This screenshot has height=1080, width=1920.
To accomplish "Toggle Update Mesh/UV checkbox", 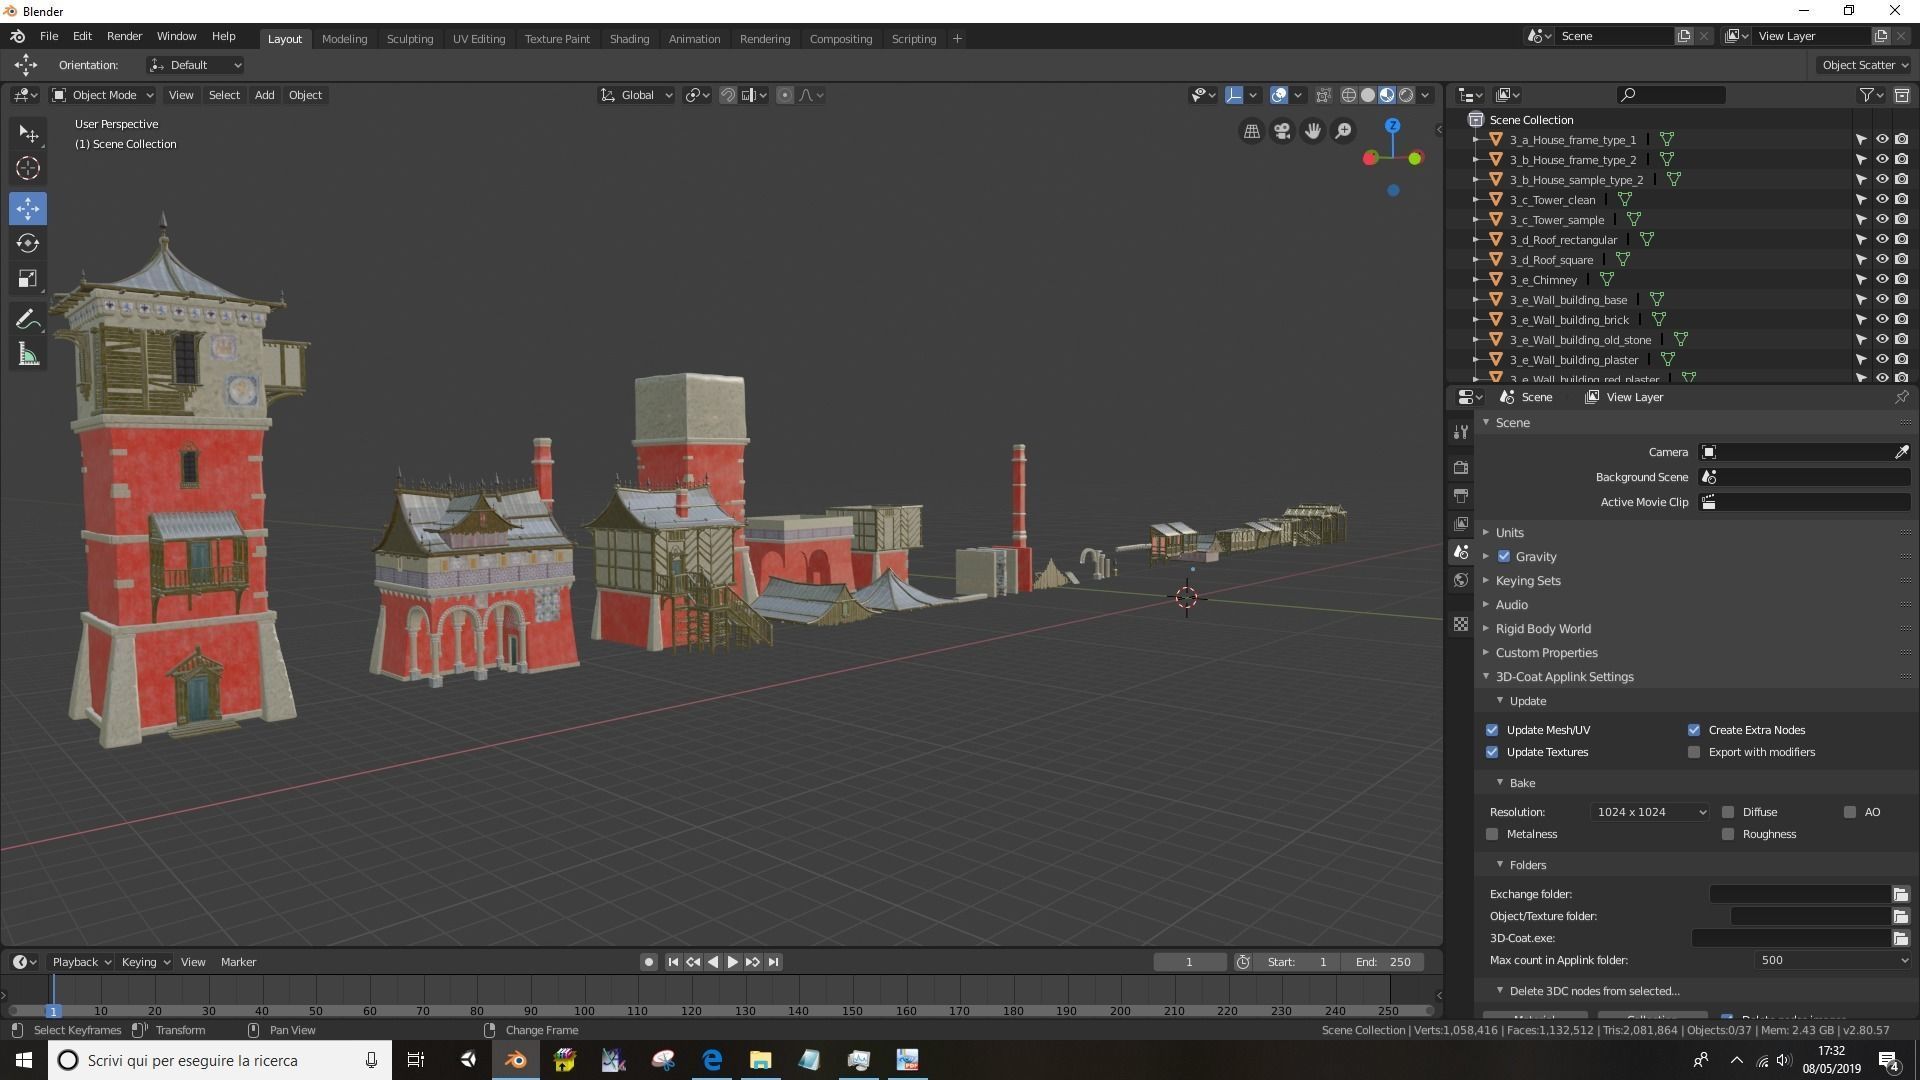I will pyautogui.click(x=1492, y=730).
